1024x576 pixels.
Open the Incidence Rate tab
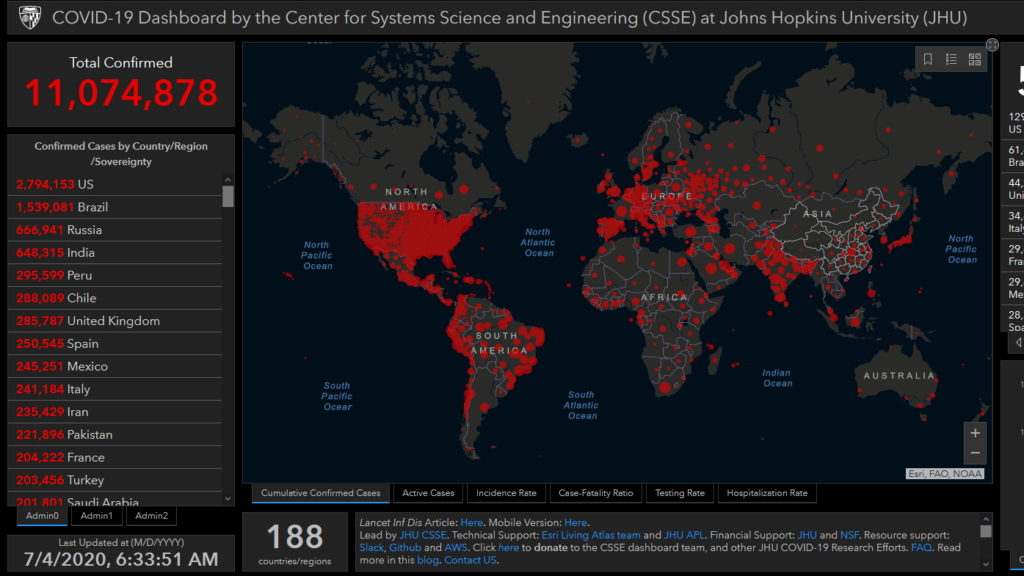pos(506,493)
